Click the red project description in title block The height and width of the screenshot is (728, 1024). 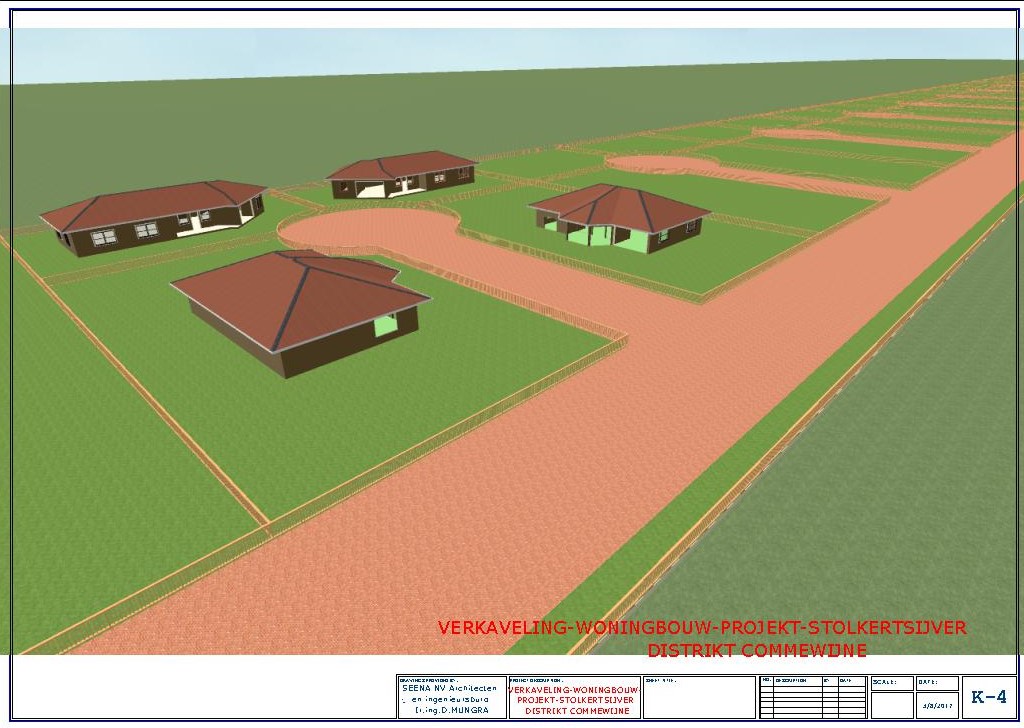573,700
